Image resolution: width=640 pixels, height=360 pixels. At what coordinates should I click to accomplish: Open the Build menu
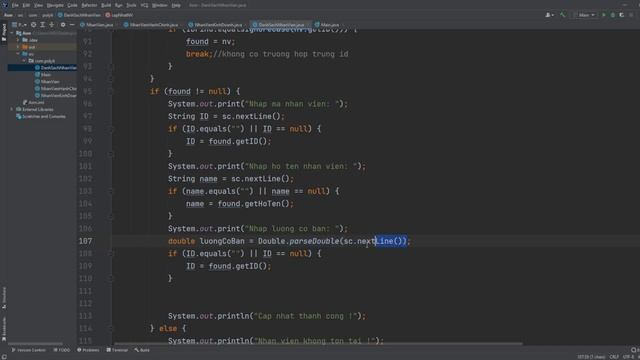coord(106,5)
